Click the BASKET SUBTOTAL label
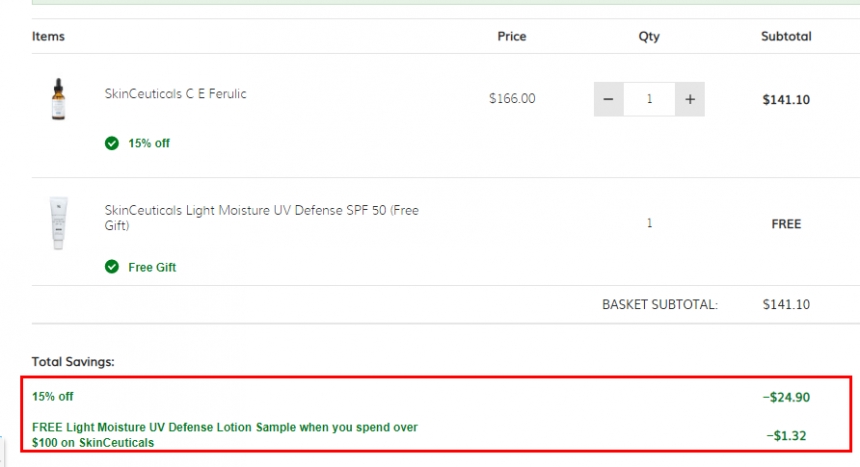 (660, 305)
